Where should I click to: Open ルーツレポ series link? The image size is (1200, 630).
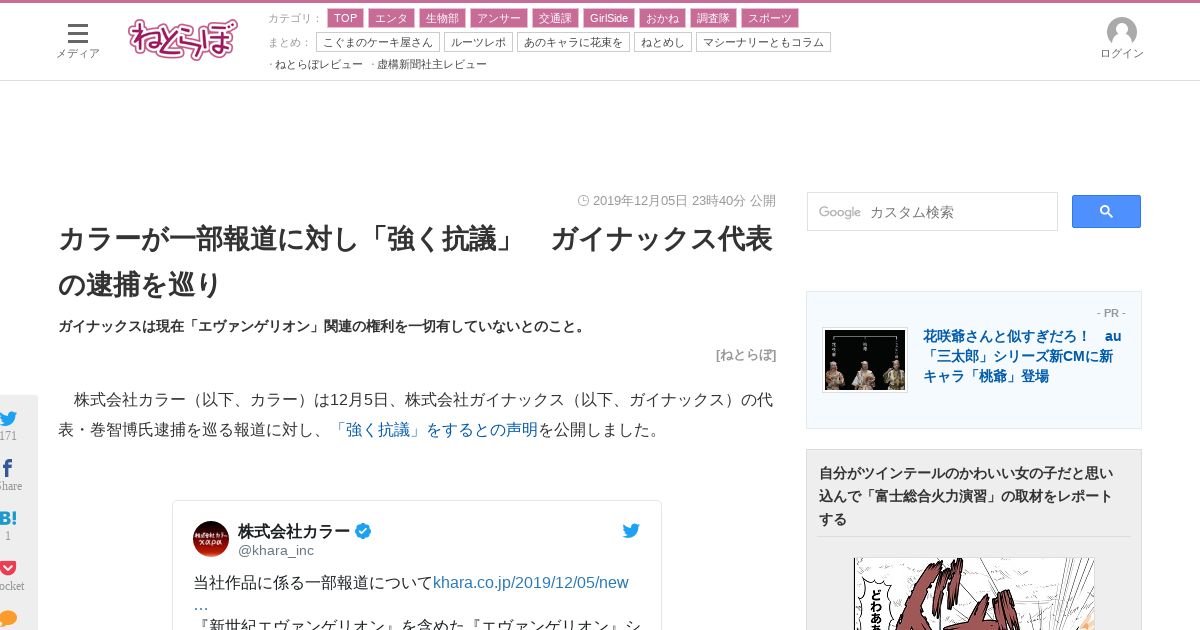click(478, 42)
